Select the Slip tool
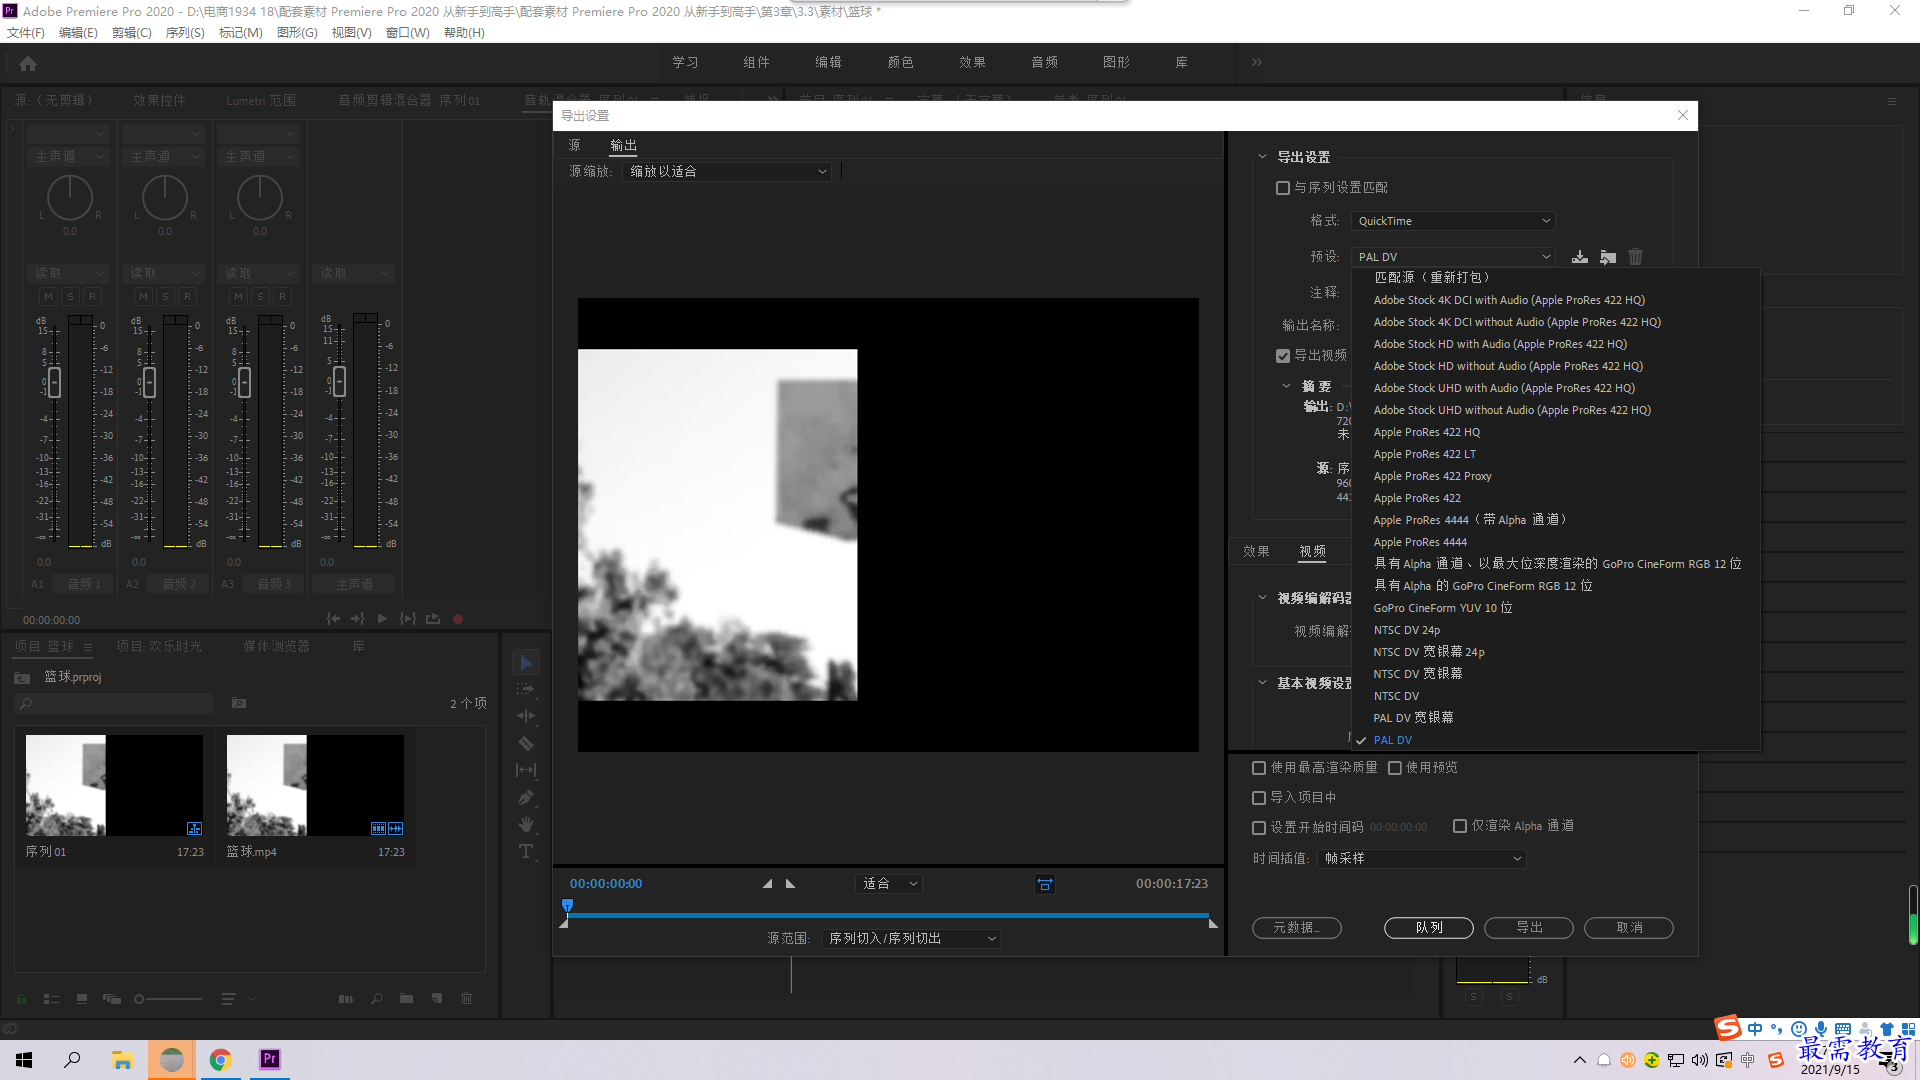Image resolution: width=1920 pixels, height=1080 pixels. pyautogui.click(x=526, y=770)
